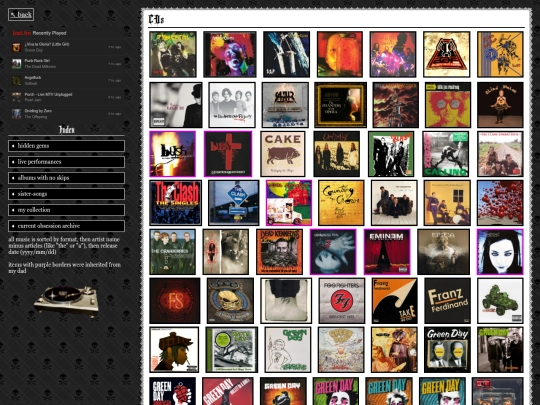
Task: Select the Franz Ferdinand black text cover
Action: [x=447, y=301]
